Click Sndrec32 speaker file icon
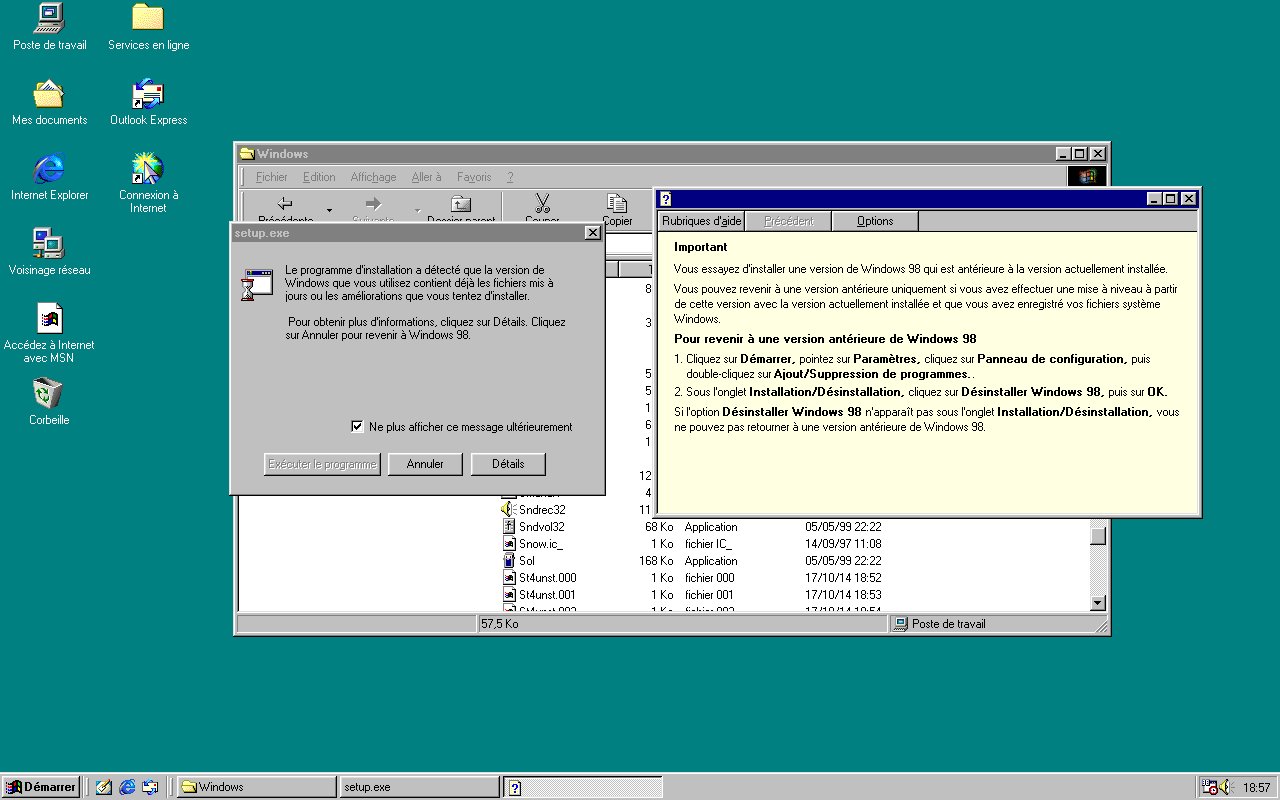Screen dimensions: 1280x800 (509, 510)
